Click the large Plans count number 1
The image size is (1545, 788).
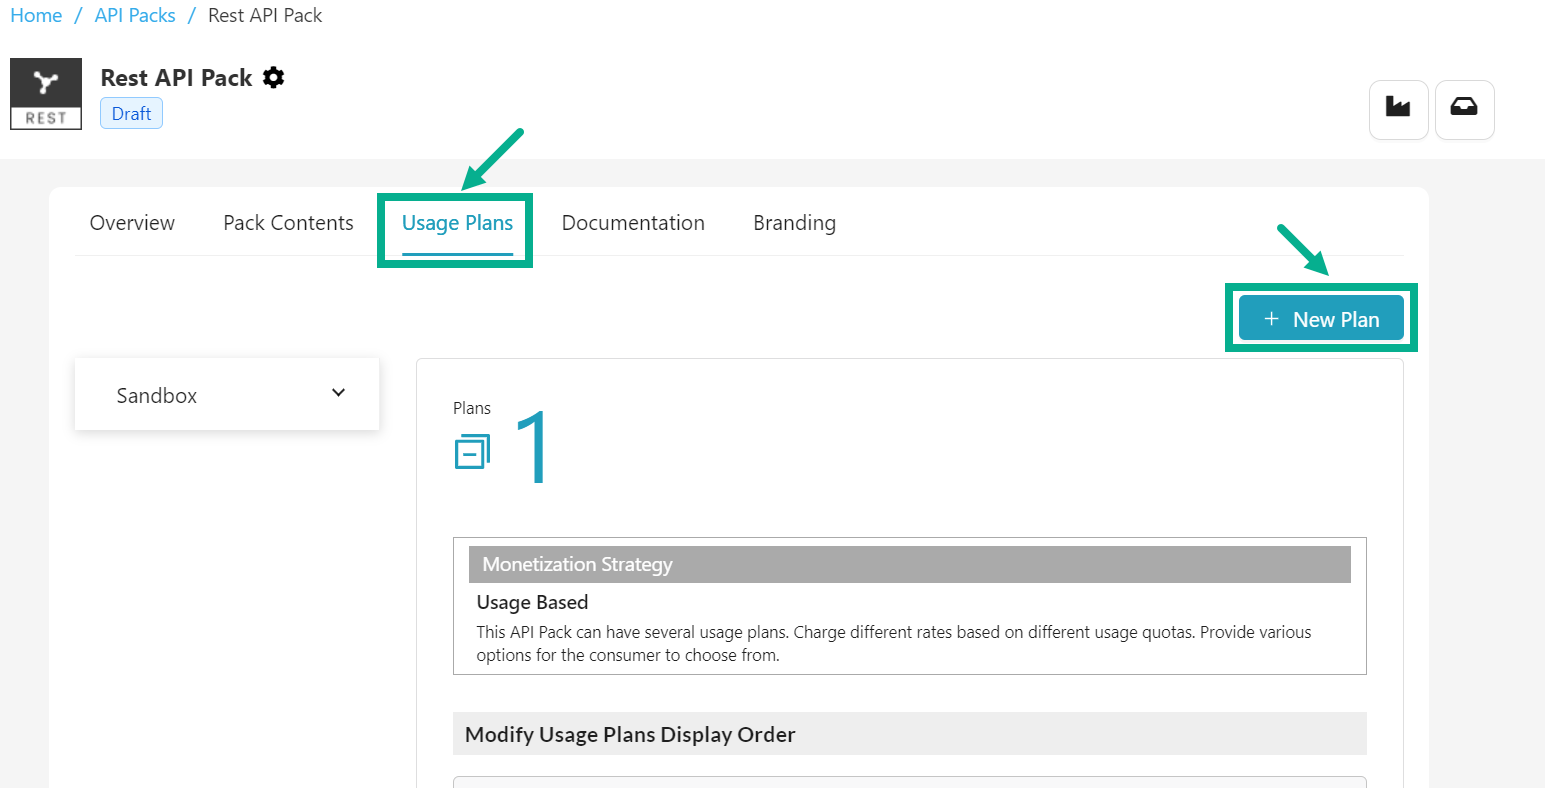point(532,449)
